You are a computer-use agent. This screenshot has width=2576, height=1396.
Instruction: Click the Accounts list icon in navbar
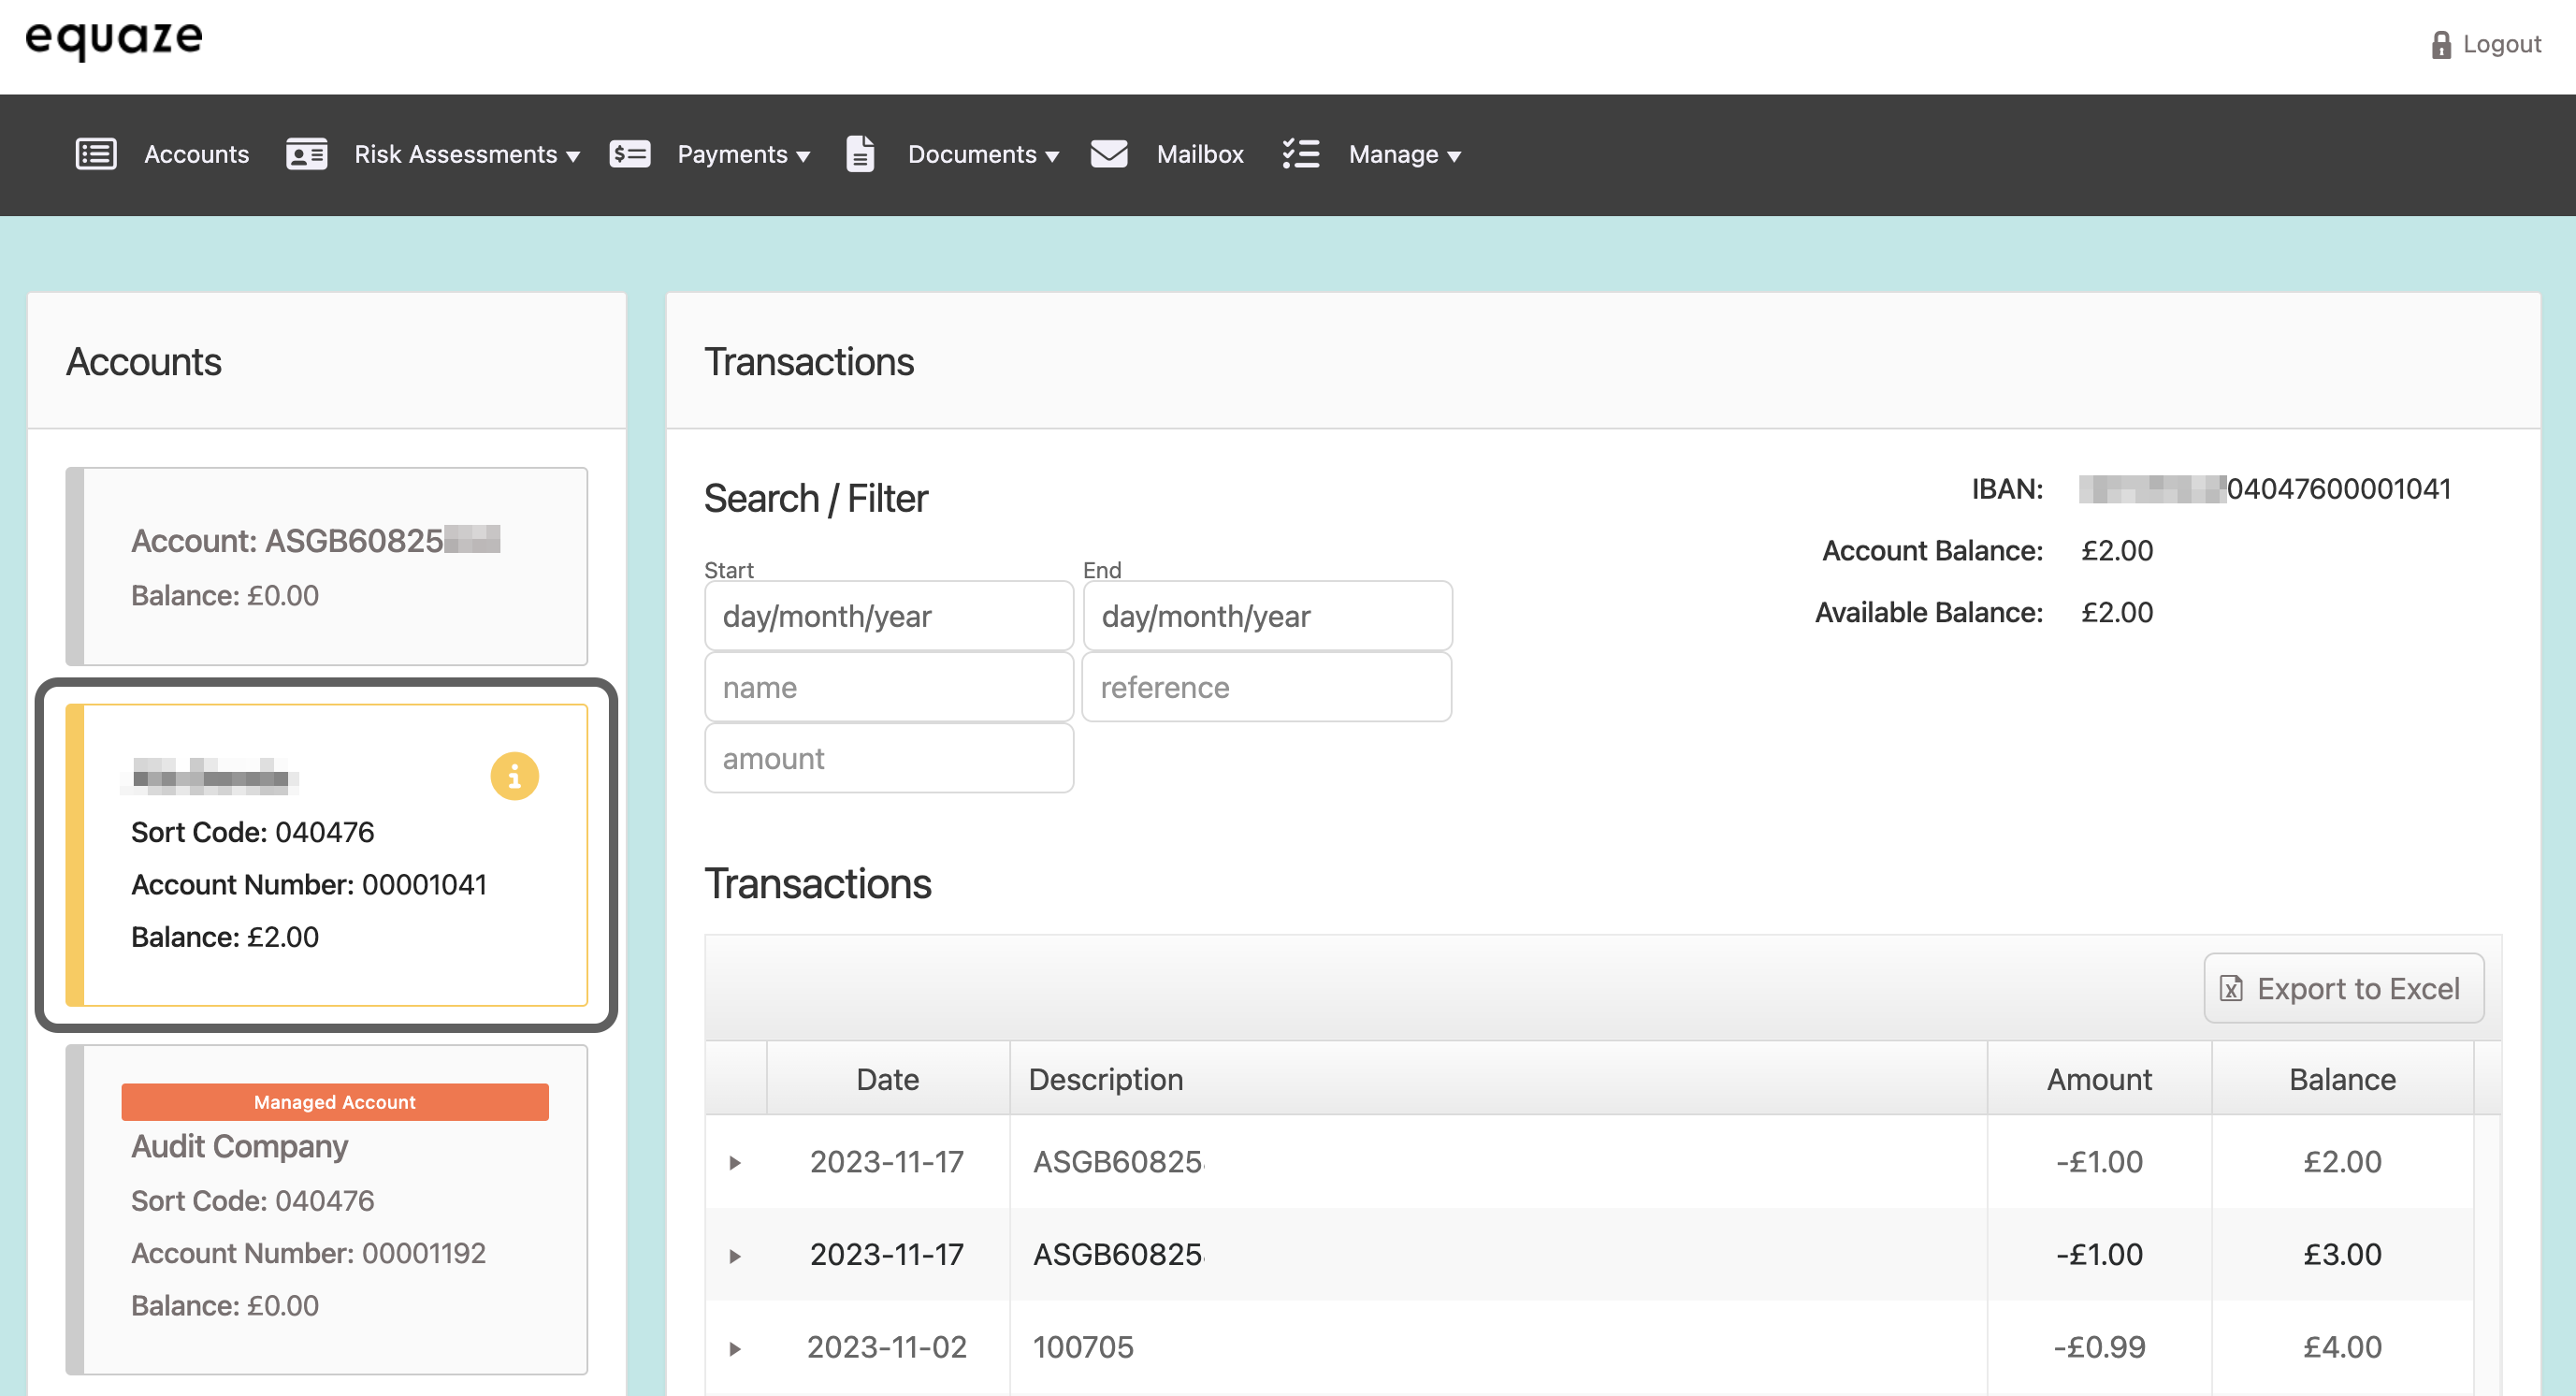click(96, 154)
